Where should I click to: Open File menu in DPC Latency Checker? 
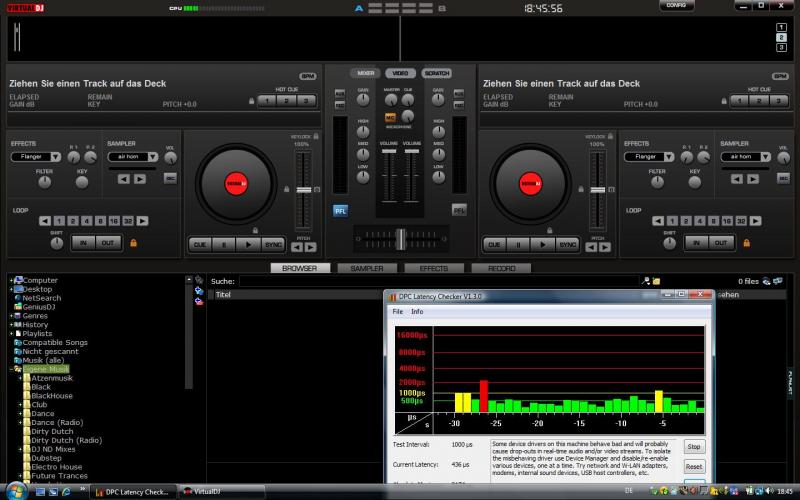(397, 311)
